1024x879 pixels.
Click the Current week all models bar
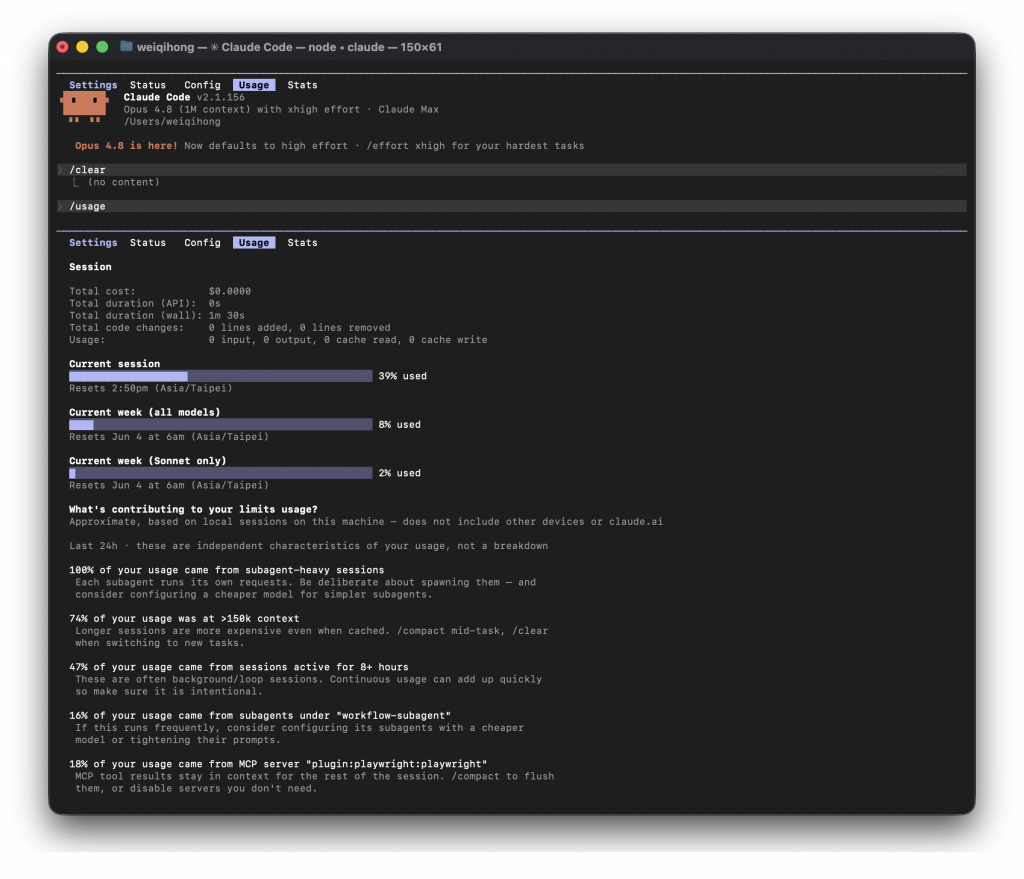[x=221, y=424]
